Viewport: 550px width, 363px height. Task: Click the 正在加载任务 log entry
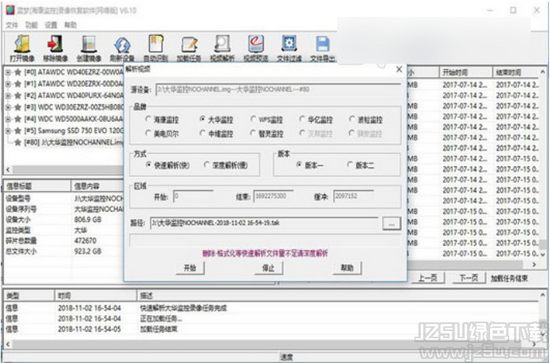pos(161,319)
